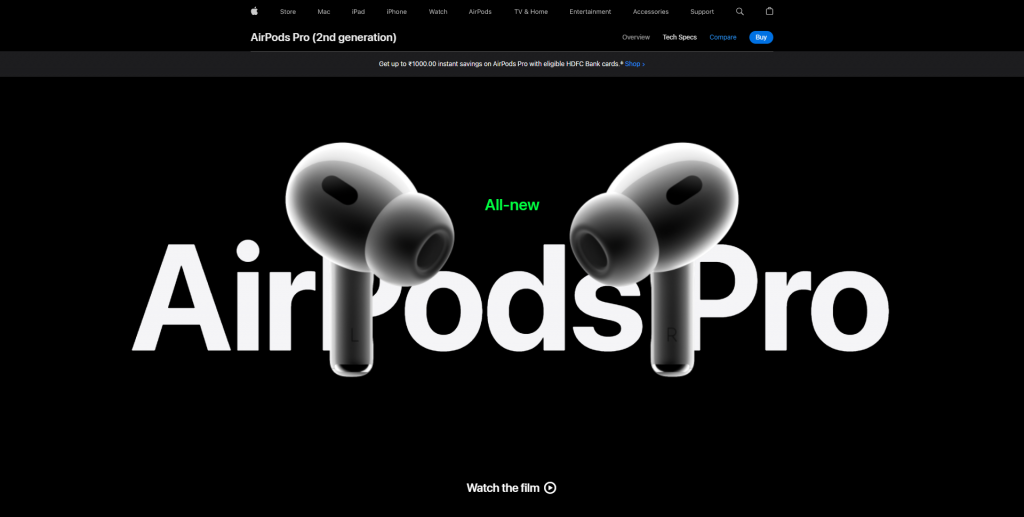Image resolution: width=1024 pixels, height=517 pixels.
Task: Click AirPods Pro (2nd generation) title
Action: (x=323, y=37)
